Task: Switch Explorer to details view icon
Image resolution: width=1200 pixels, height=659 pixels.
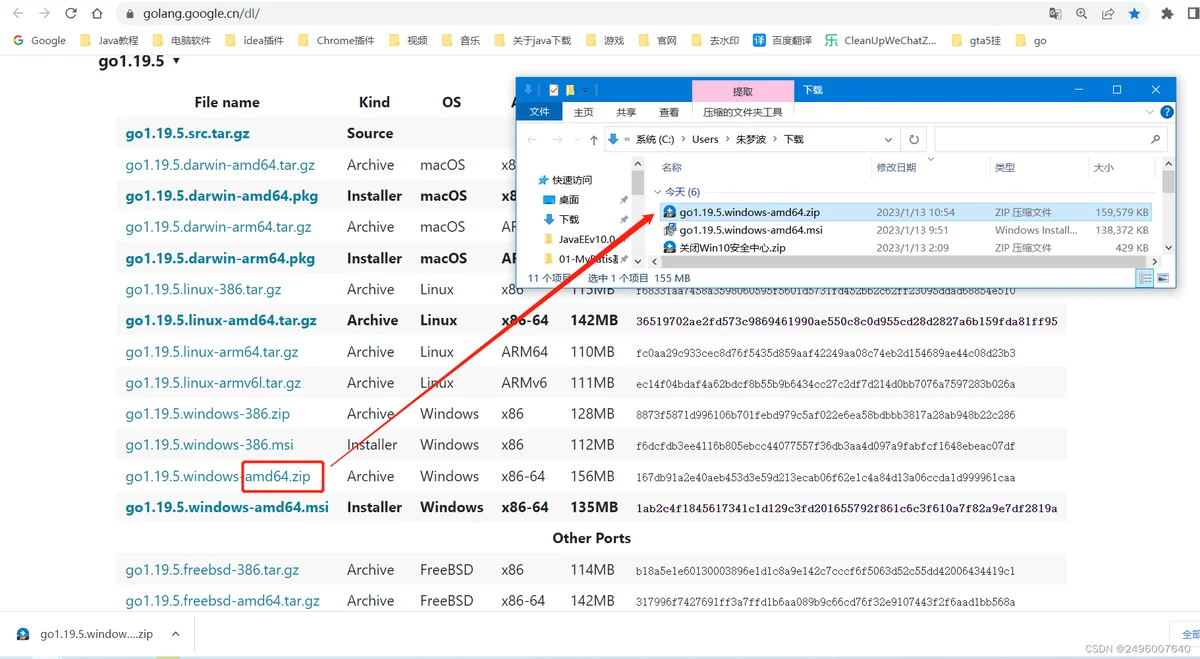Action: click(1145, 278)
